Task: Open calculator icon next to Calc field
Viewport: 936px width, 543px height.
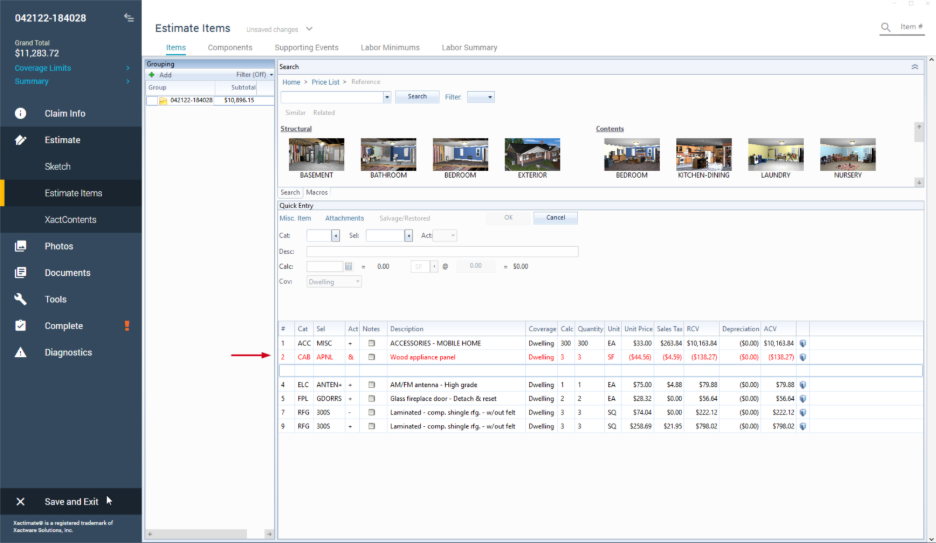Action: 349,267
